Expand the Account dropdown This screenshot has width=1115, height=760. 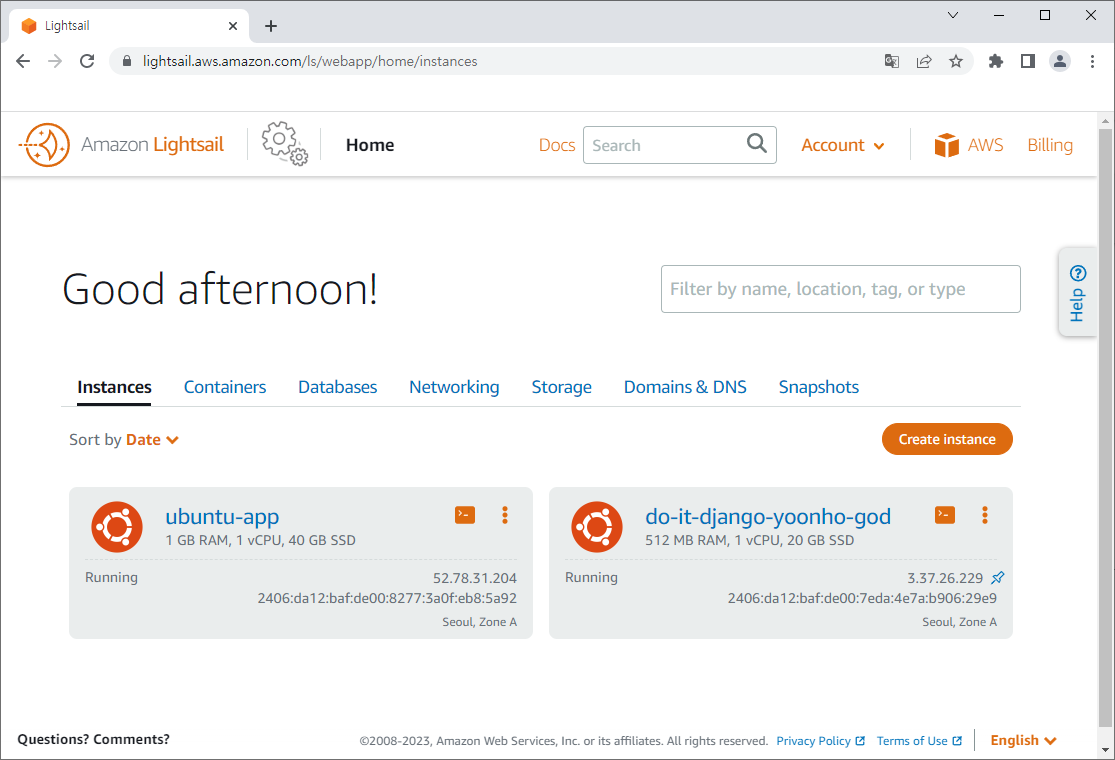click(x=843, y=145)
